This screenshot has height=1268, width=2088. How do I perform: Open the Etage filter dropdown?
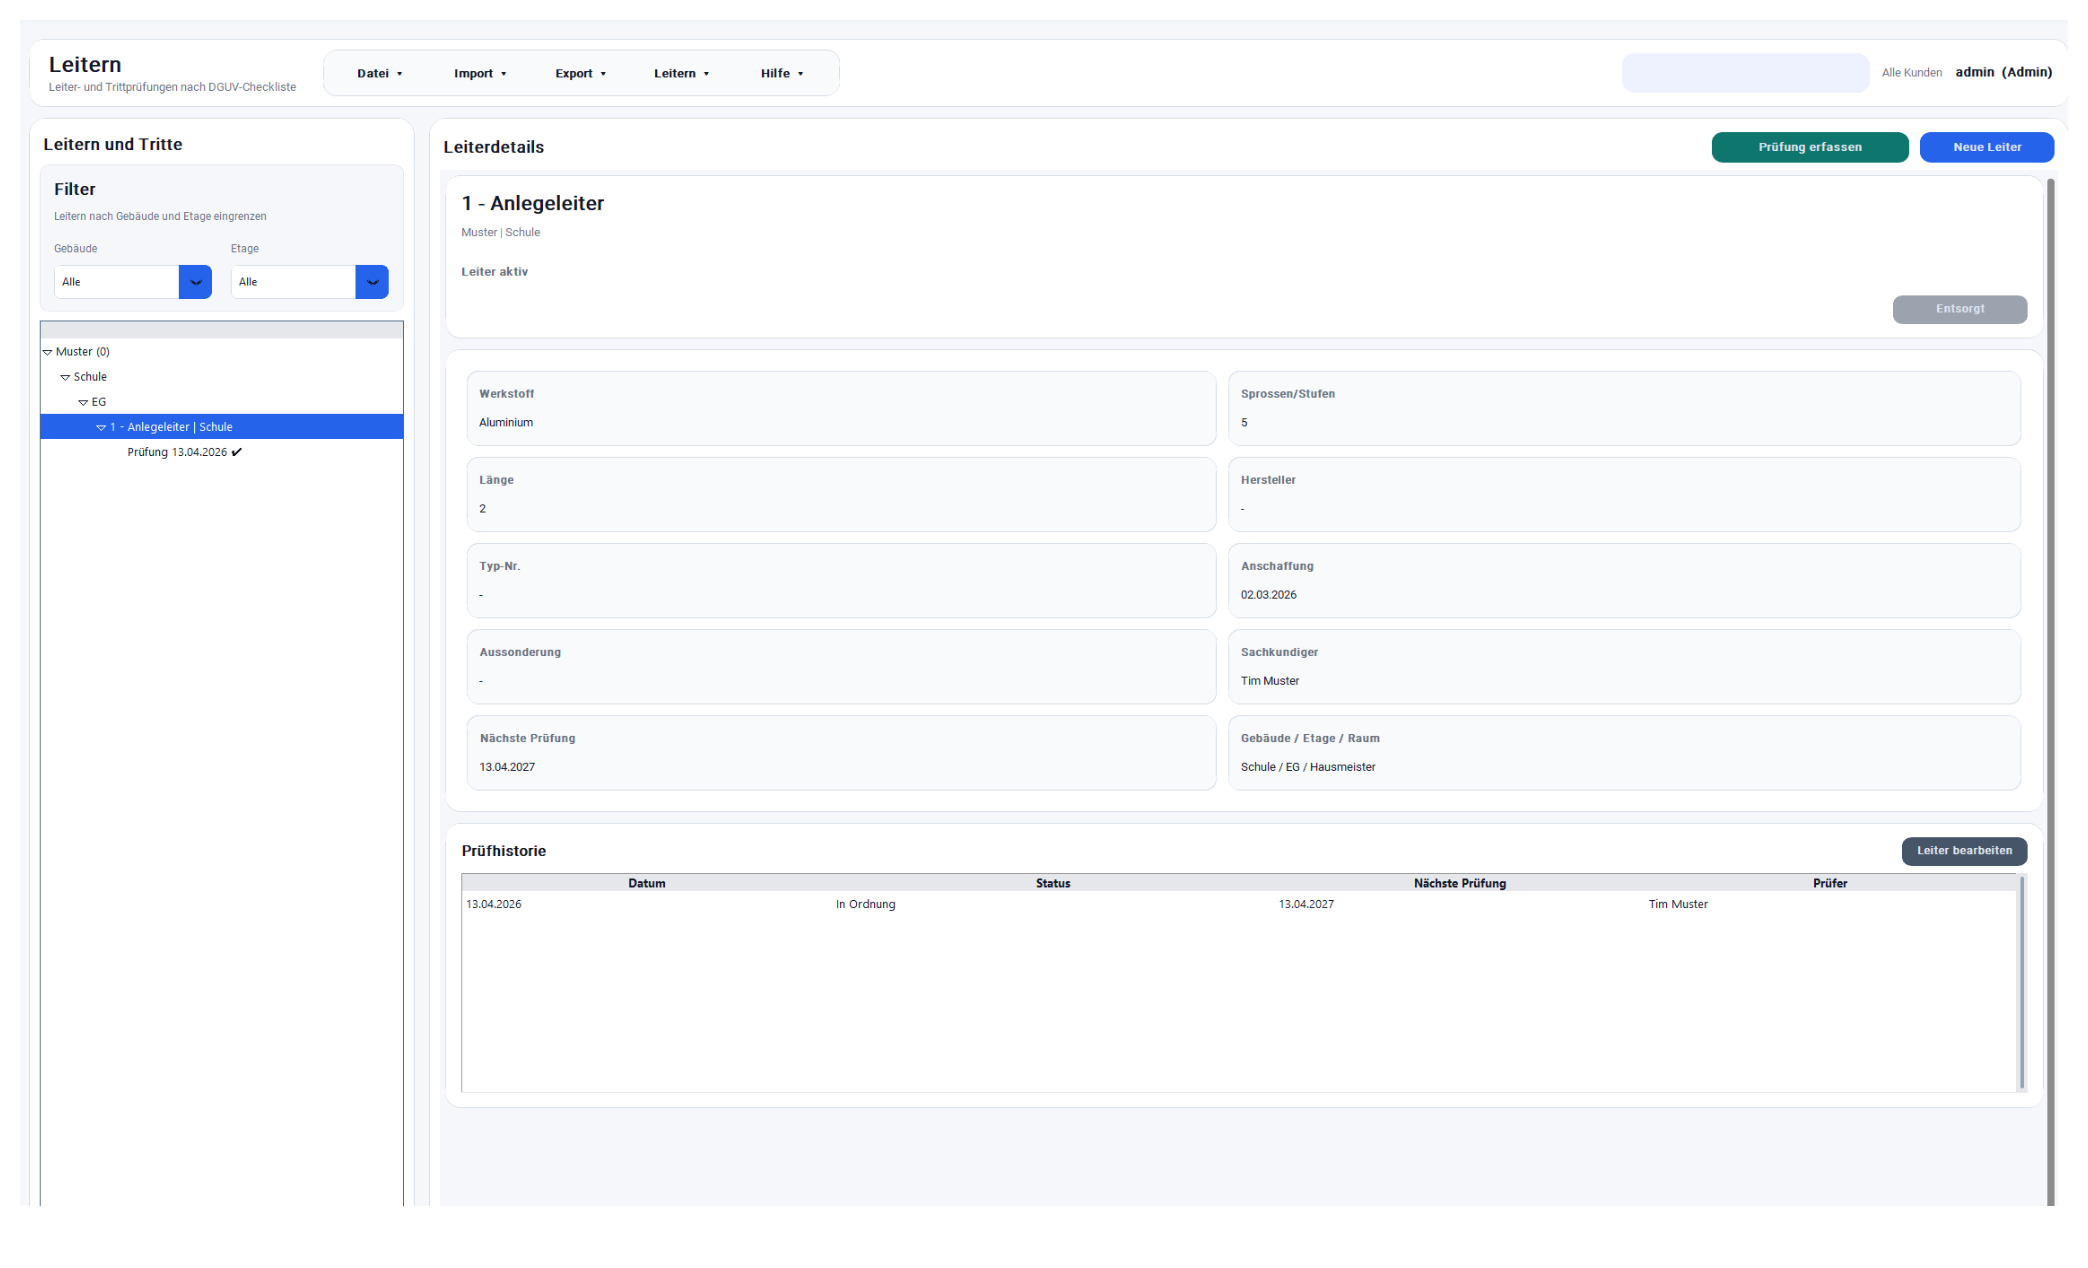[372, 282]
